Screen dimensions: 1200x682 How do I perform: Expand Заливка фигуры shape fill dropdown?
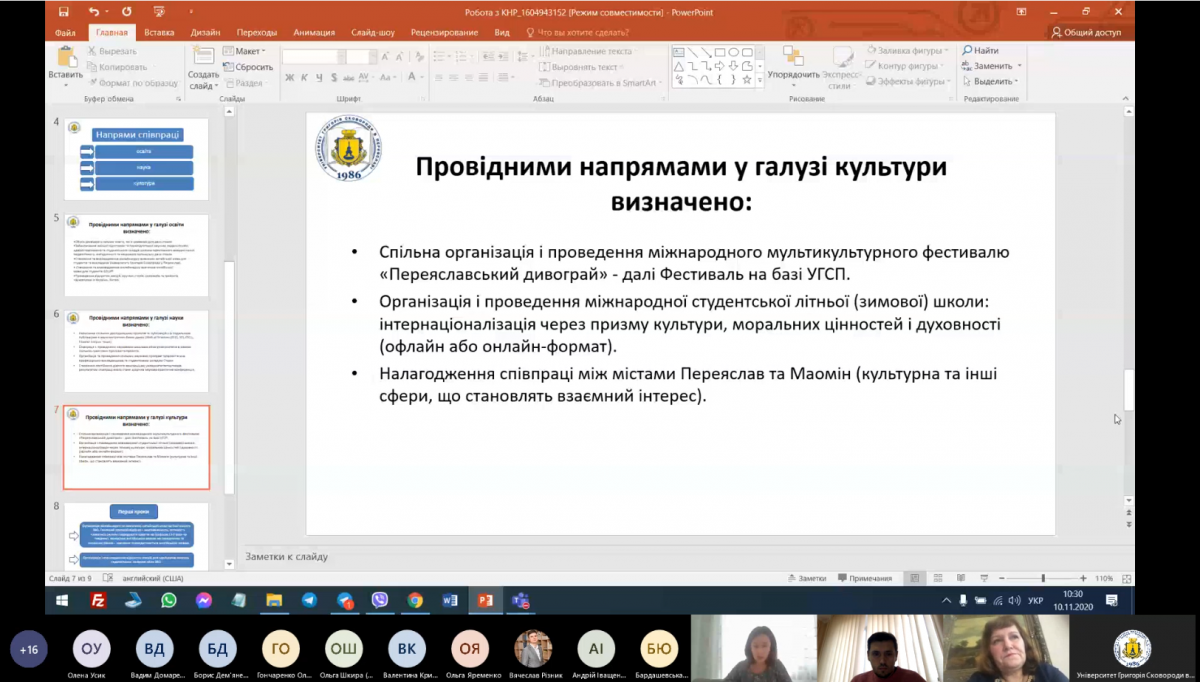coord(907,51)
